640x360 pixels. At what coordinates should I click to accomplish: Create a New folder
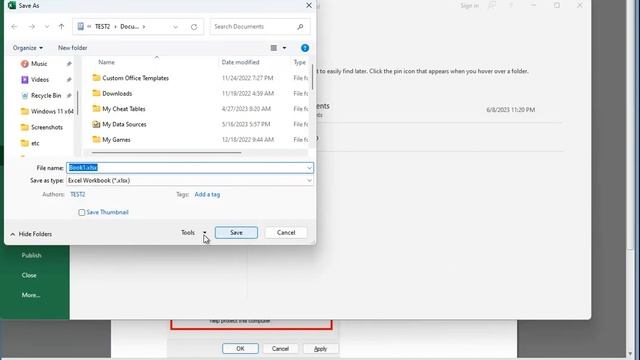point(73,48)
